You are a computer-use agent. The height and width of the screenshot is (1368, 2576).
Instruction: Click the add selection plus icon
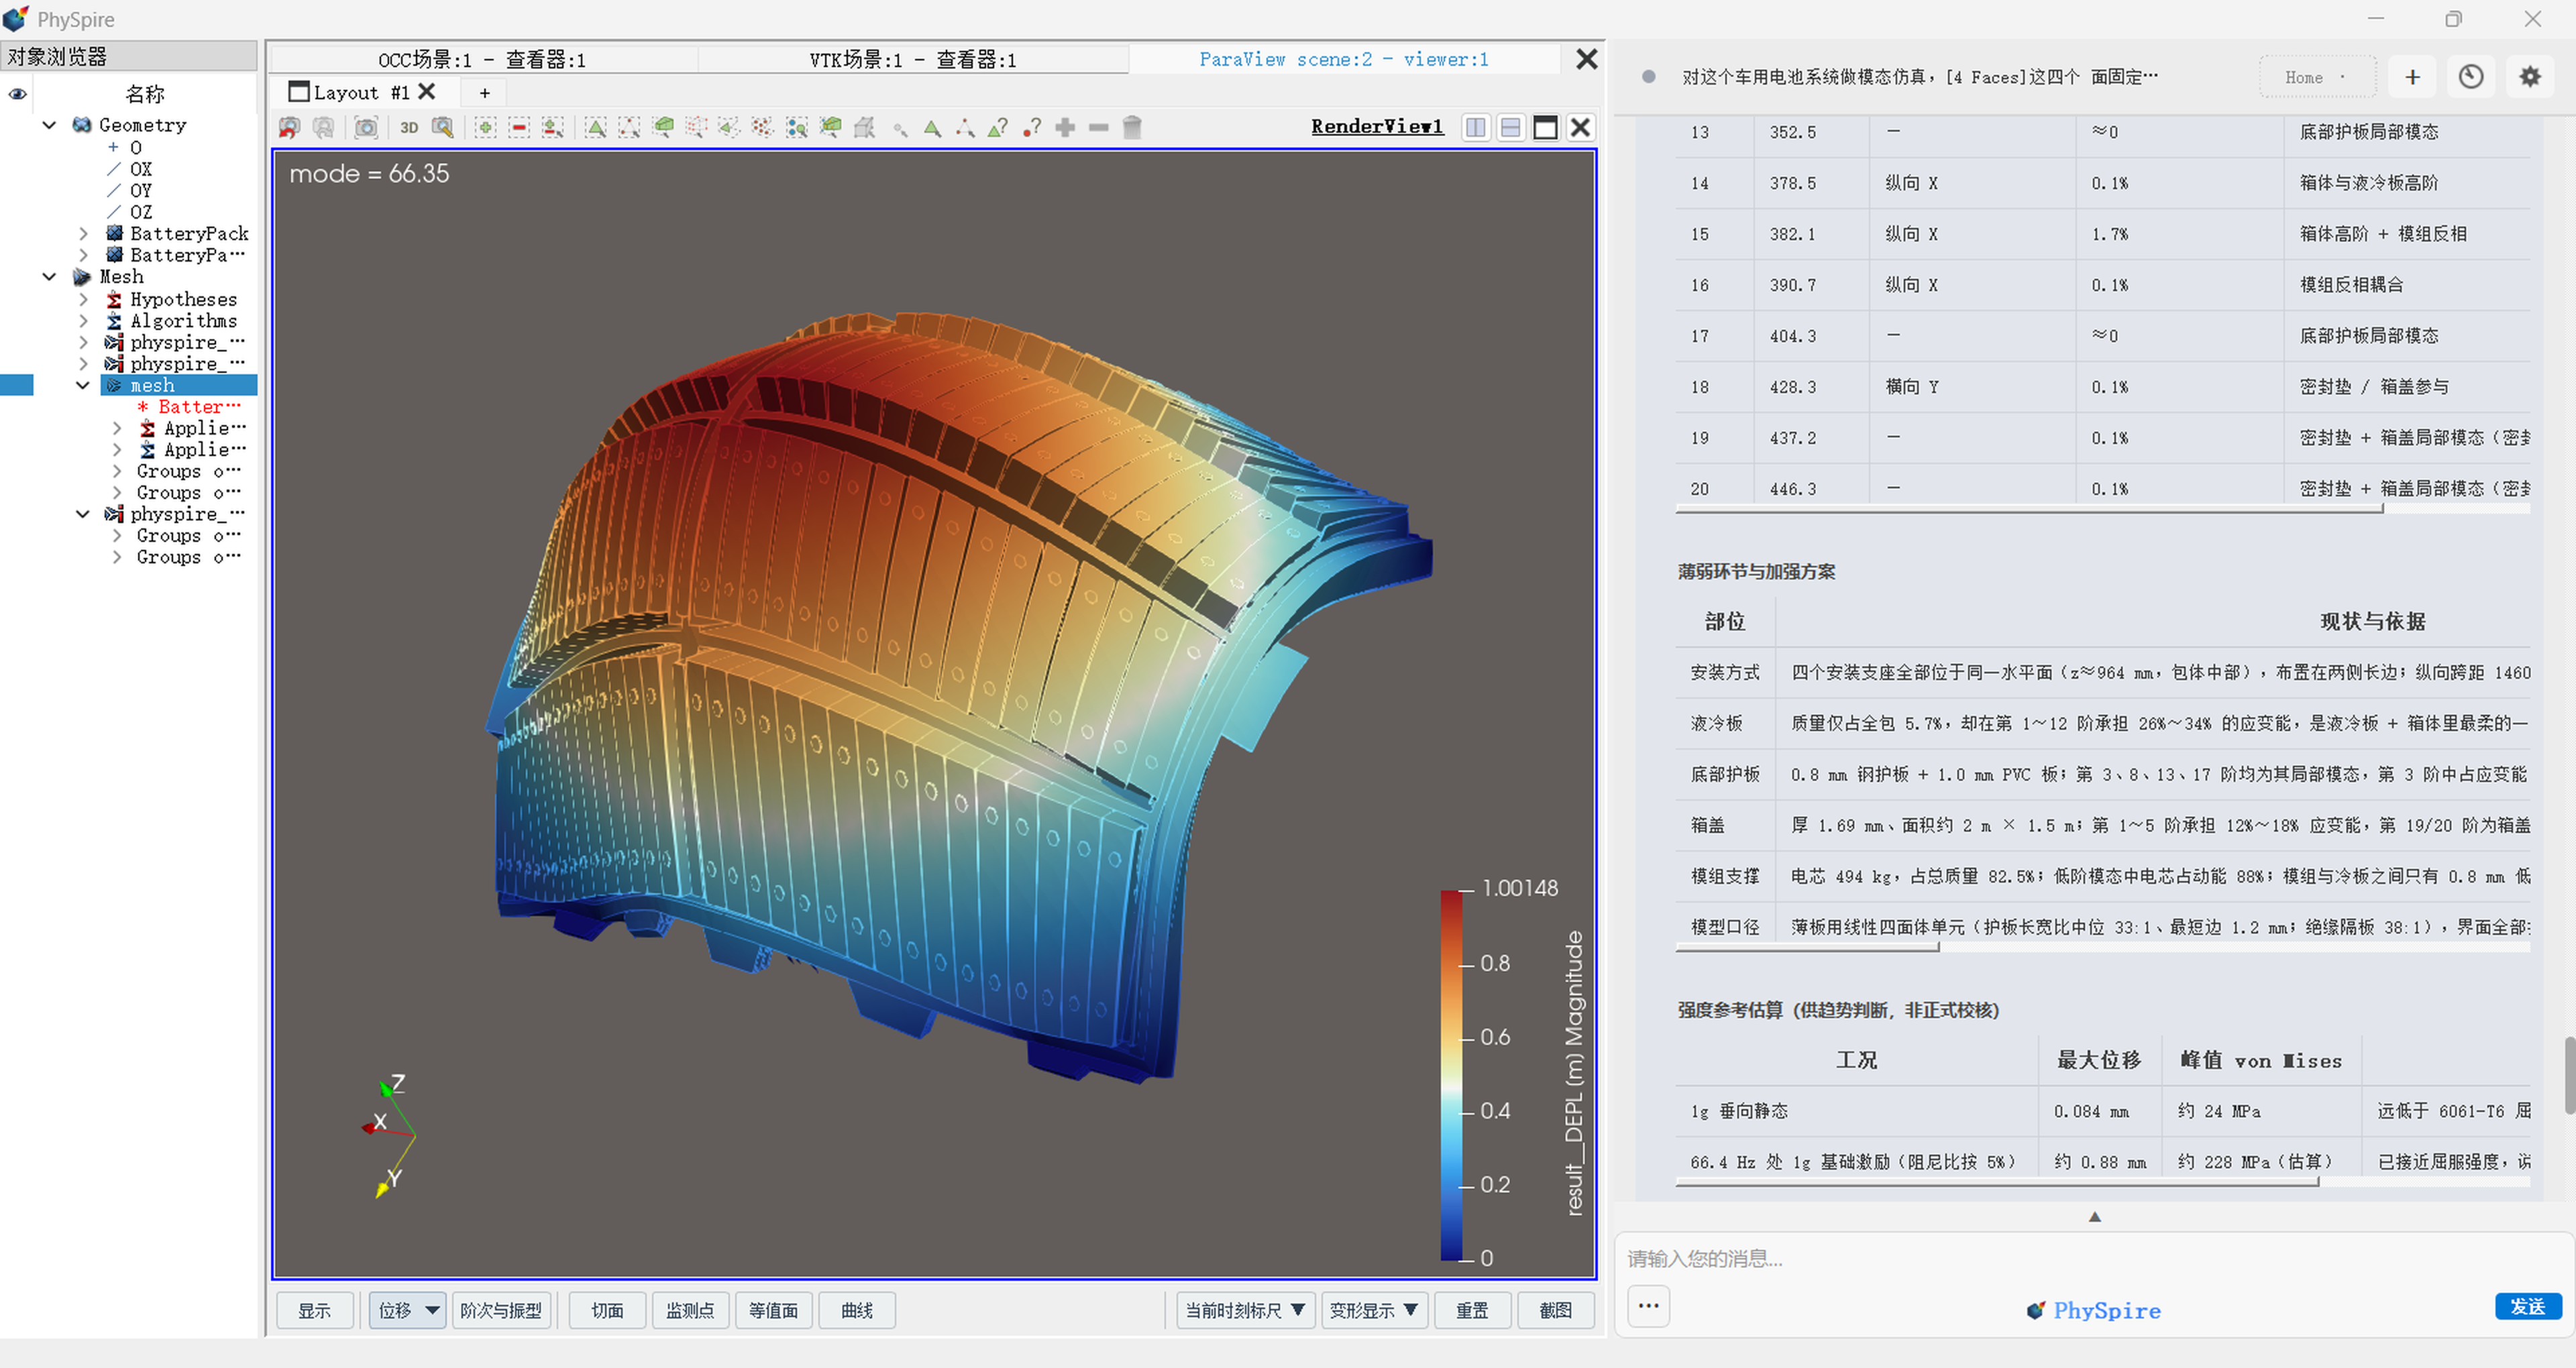tap(485, 127)
